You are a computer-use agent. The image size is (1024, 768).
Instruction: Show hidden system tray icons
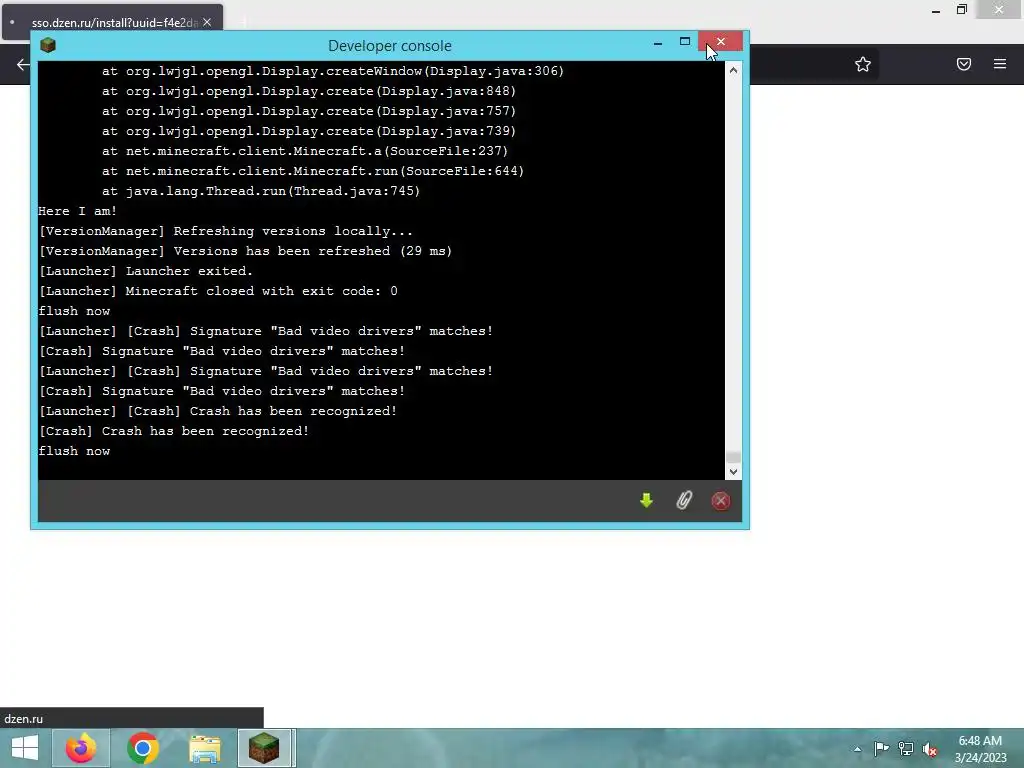(857, 749)
